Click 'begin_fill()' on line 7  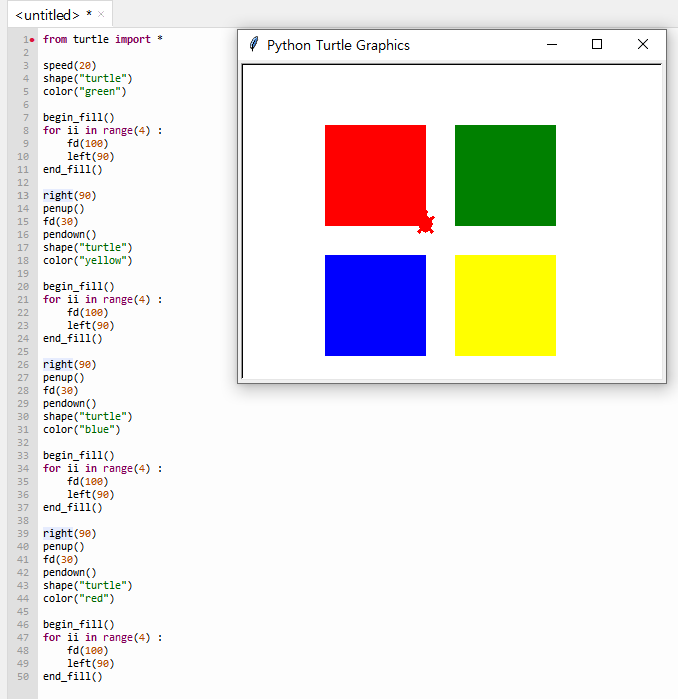[x=78, y=117]
